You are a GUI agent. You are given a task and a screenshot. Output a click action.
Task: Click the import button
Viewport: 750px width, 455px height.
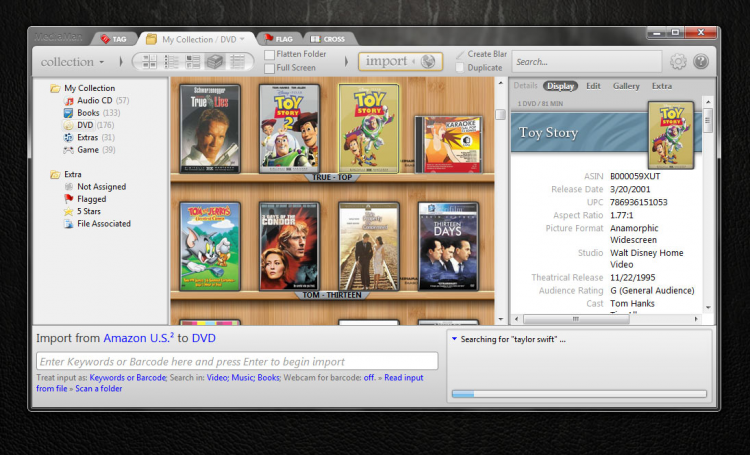(400, 61)
